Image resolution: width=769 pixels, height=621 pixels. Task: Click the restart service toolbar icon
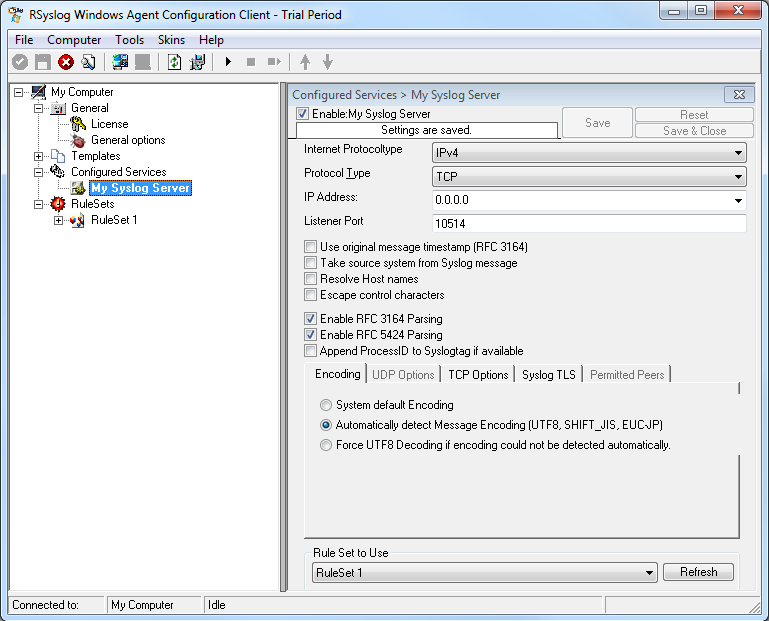pos(274,62)
